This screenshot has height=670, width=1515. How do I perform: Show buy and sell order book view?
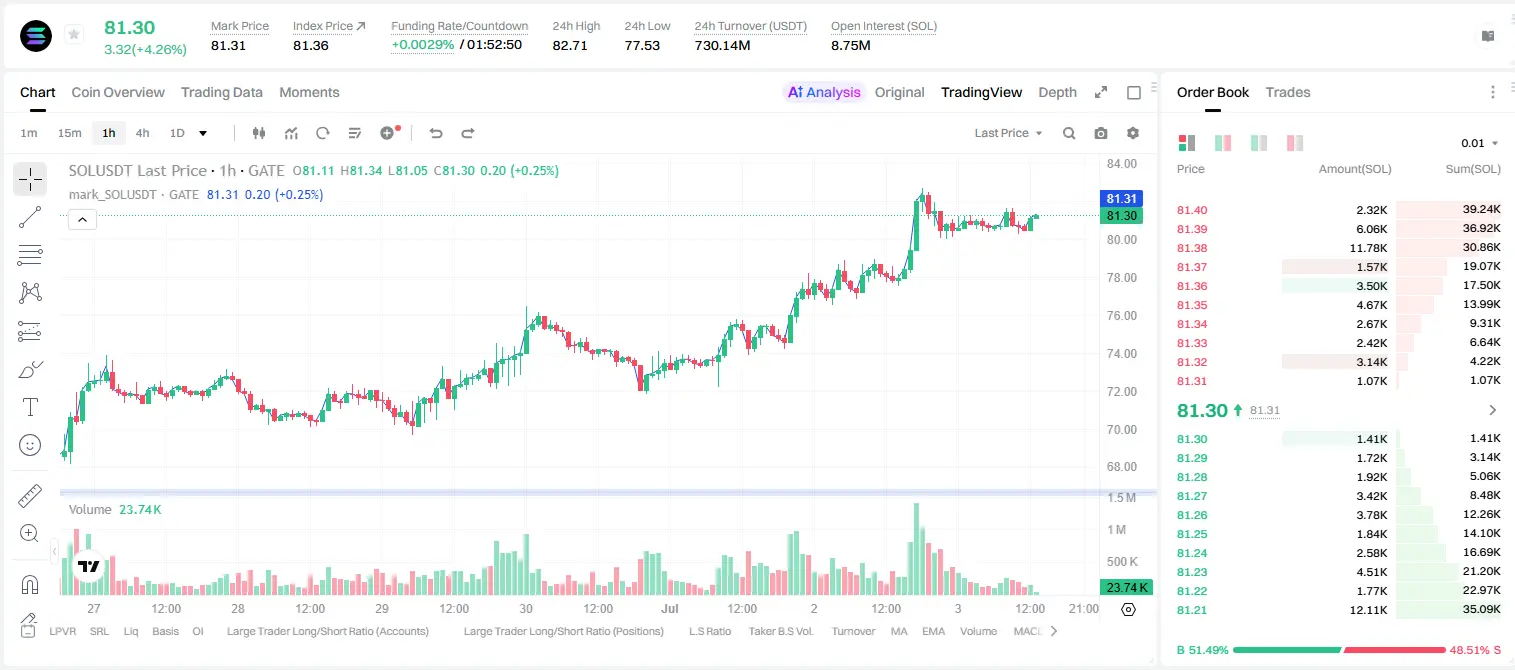(1187, 143)
